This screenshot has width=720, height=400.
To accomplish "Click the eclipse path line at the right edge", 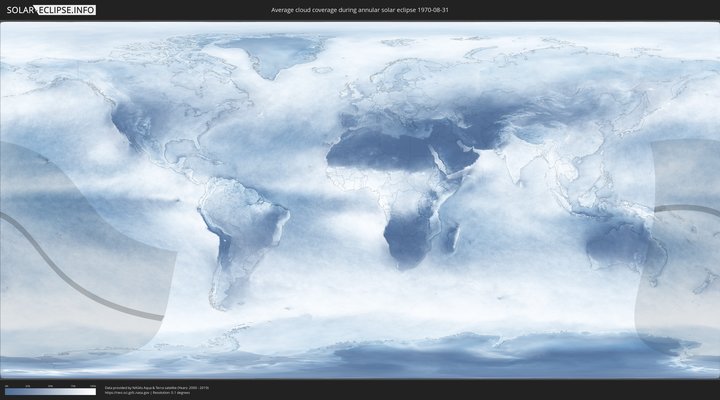I will [690, 209].
